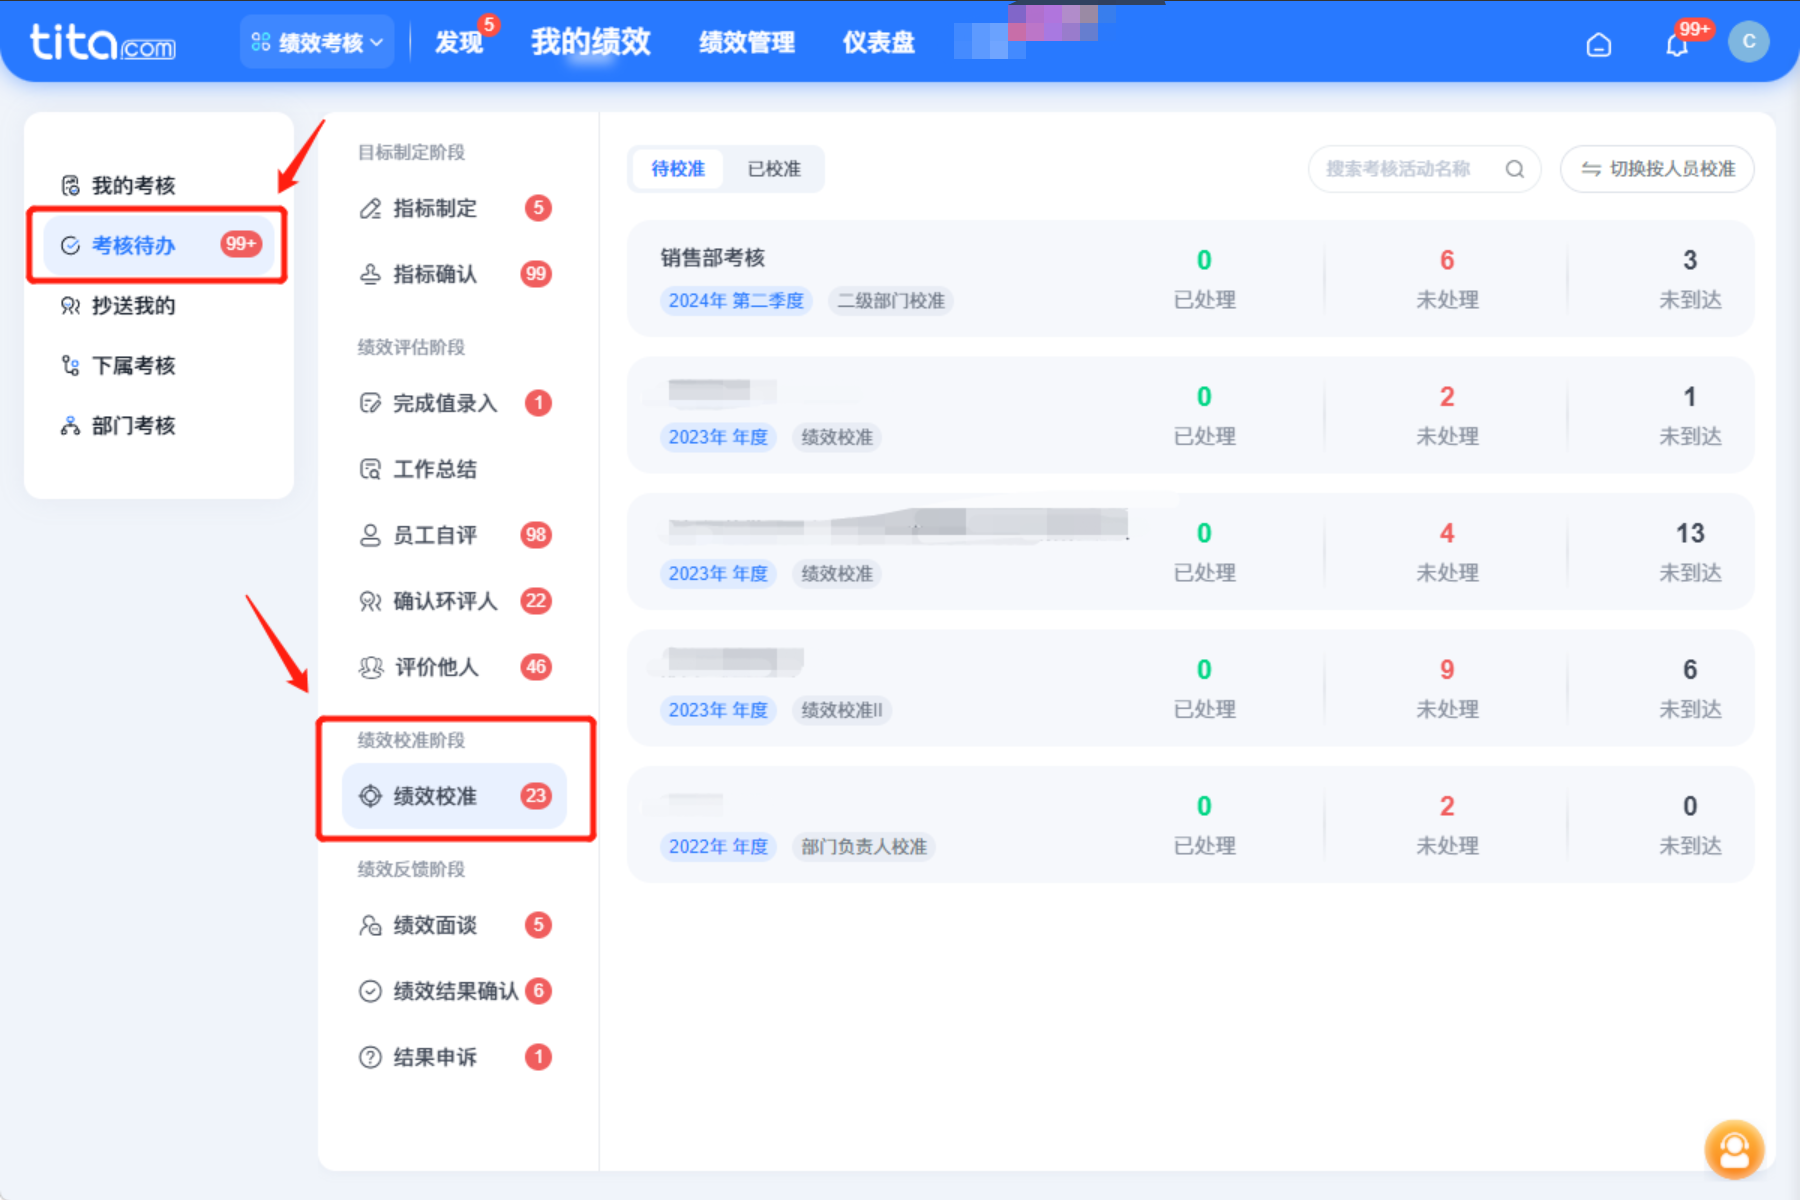Select 抄送我的 in the sidebar
This screenshot has height=1200, width=1800.
point(133,306)
